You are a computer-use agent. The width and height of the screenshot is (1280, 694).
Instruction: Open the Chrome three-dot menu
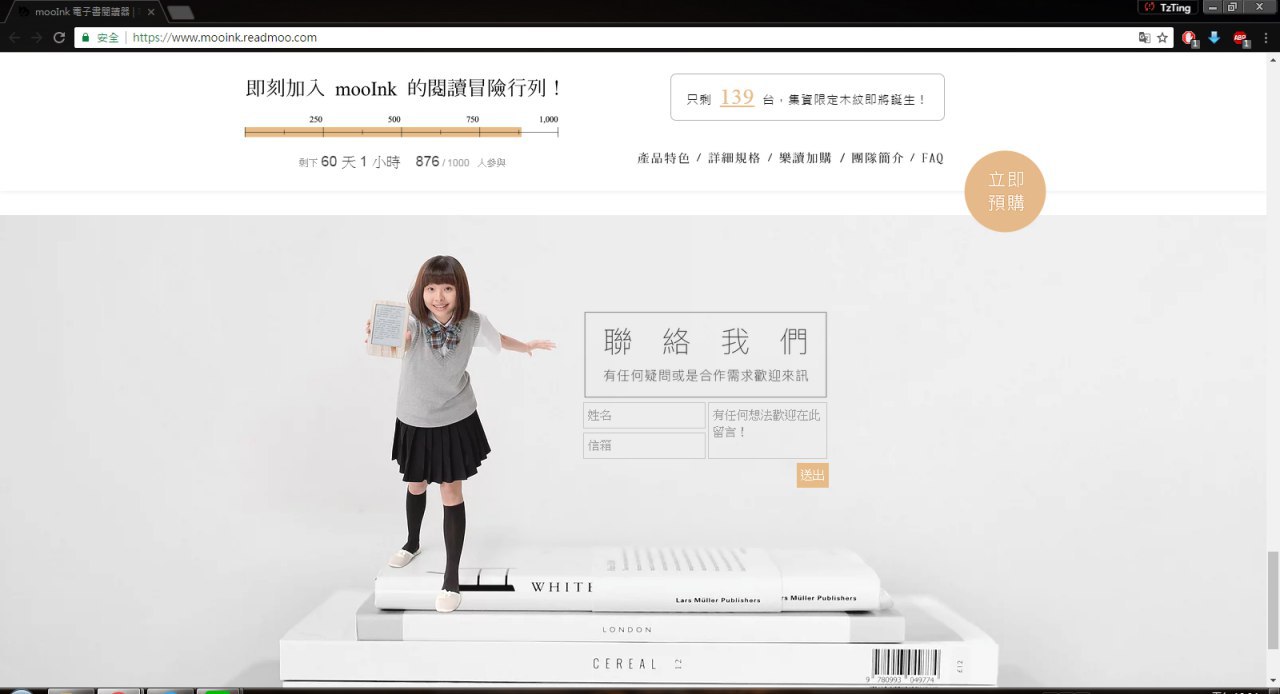pos(1266,38)
